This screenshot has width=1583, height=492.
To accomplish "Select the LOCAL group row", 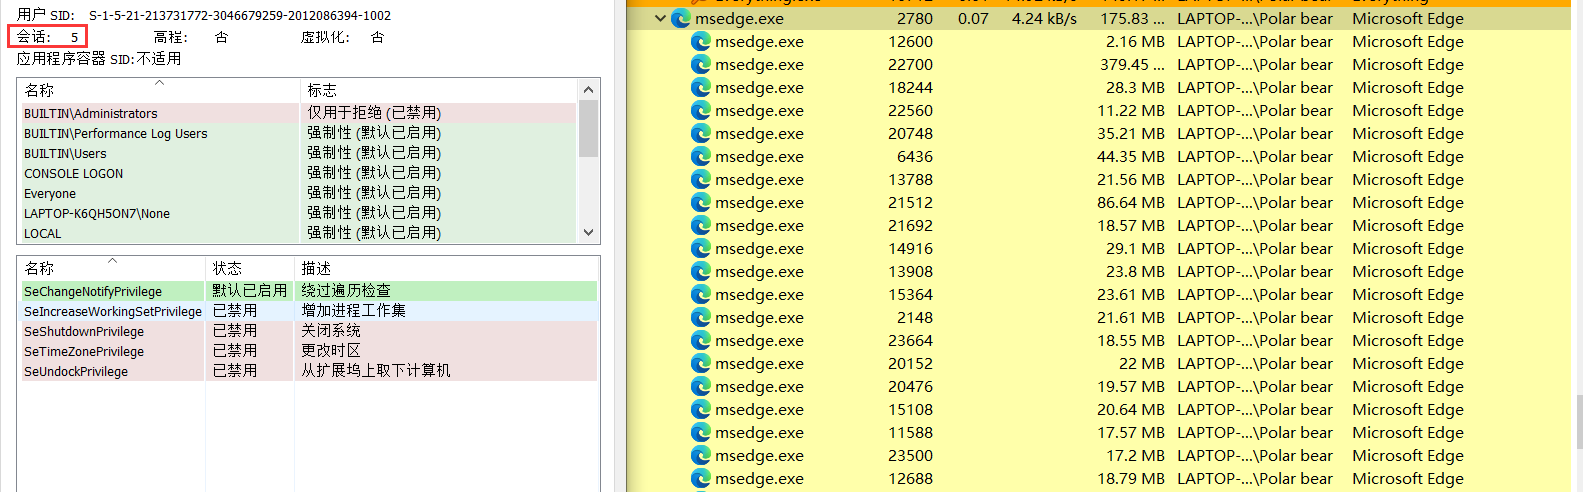I will (298, 233).
